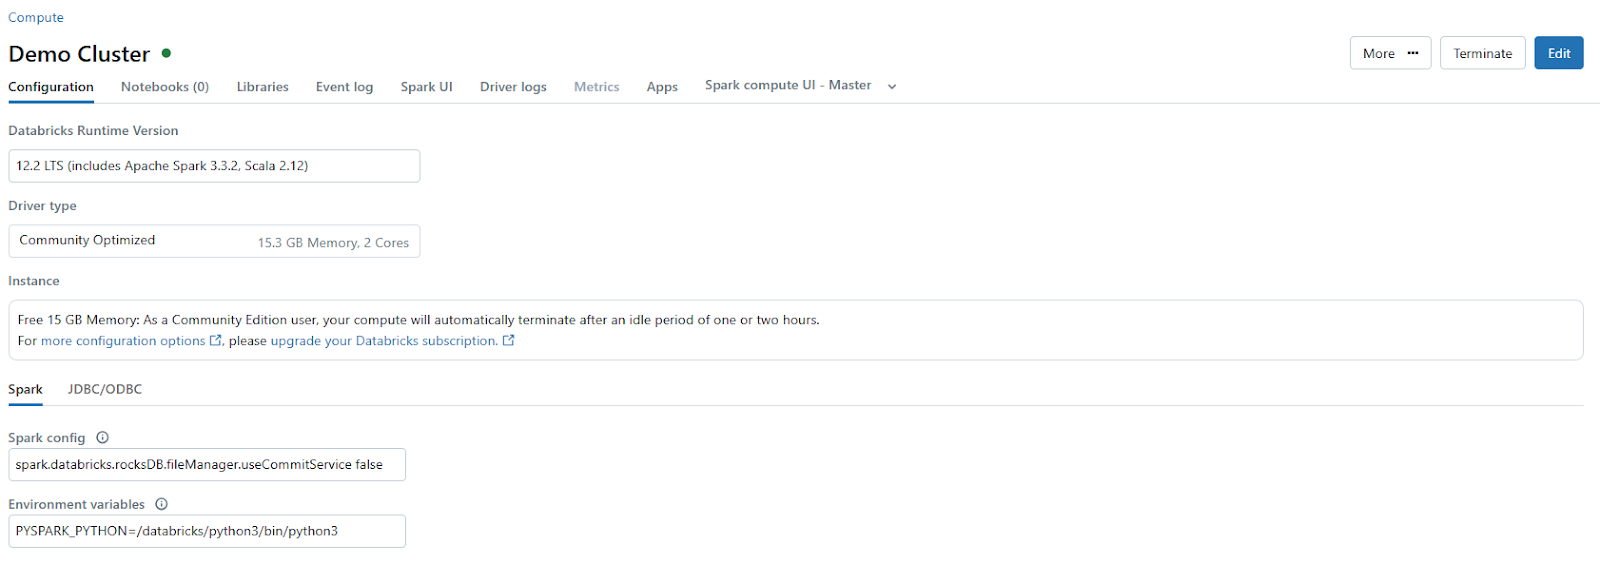Follow the Compute breadcrumb link
Screen dimensions: 1600x564
pos(36,17)
